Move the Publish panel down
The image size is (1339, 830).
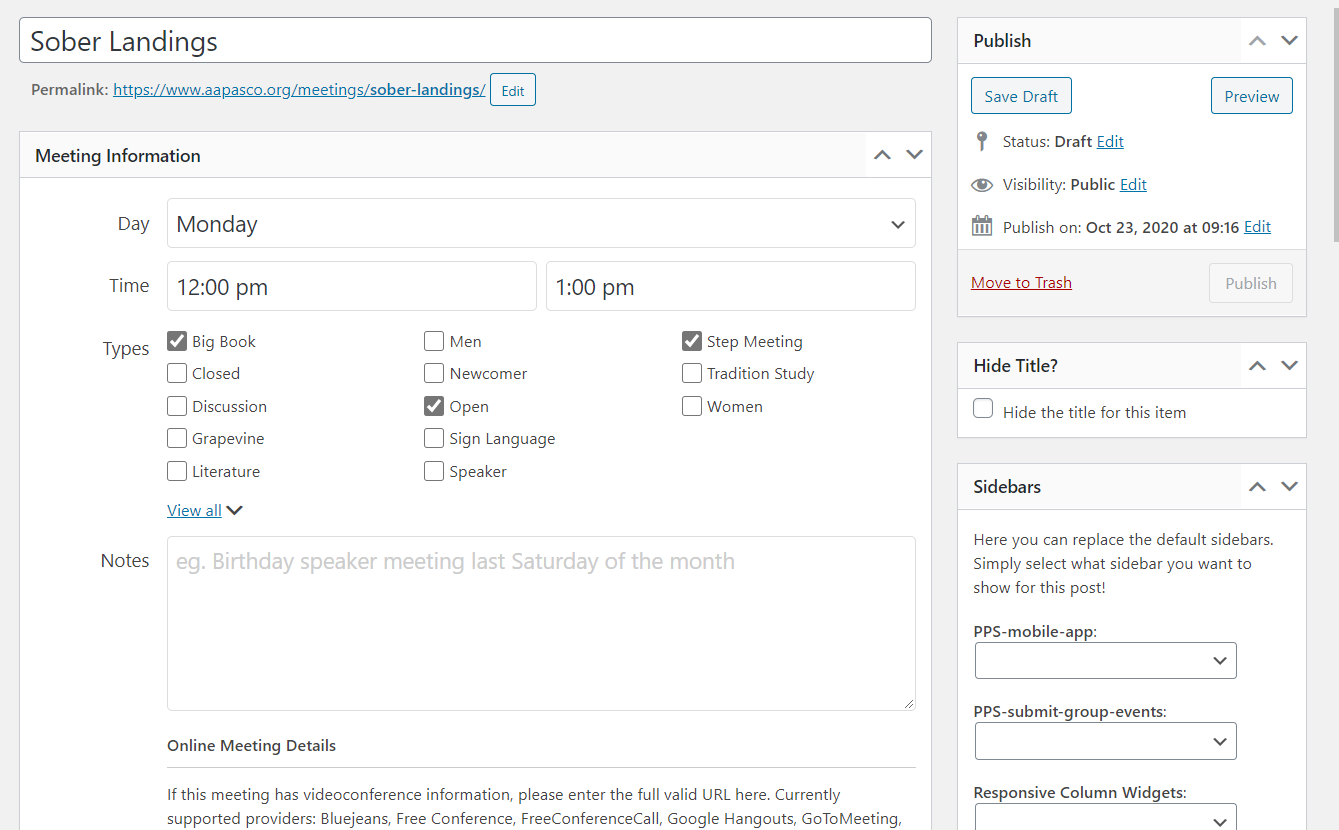pyautogui.click(x=1289, y=41)
